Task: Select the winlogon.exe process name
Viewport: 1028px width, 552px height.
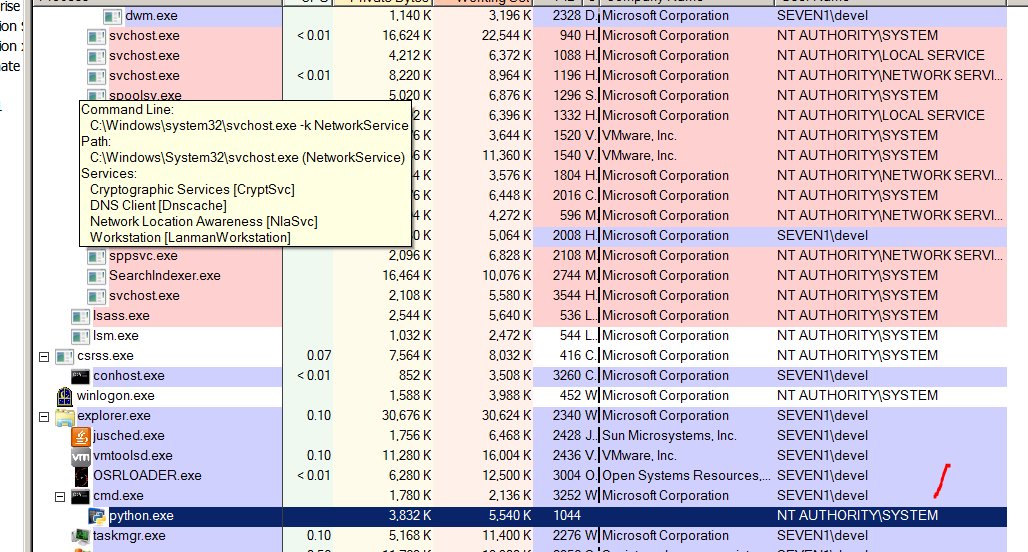Action: [116, 396]
